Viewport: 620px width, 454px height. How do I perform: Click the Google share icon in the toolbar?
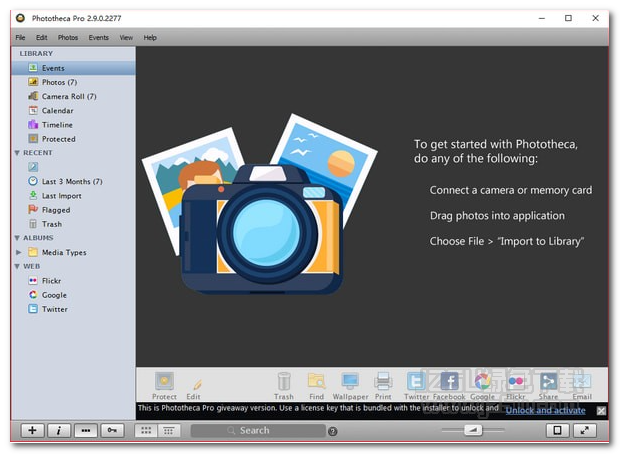pos(482,381)
